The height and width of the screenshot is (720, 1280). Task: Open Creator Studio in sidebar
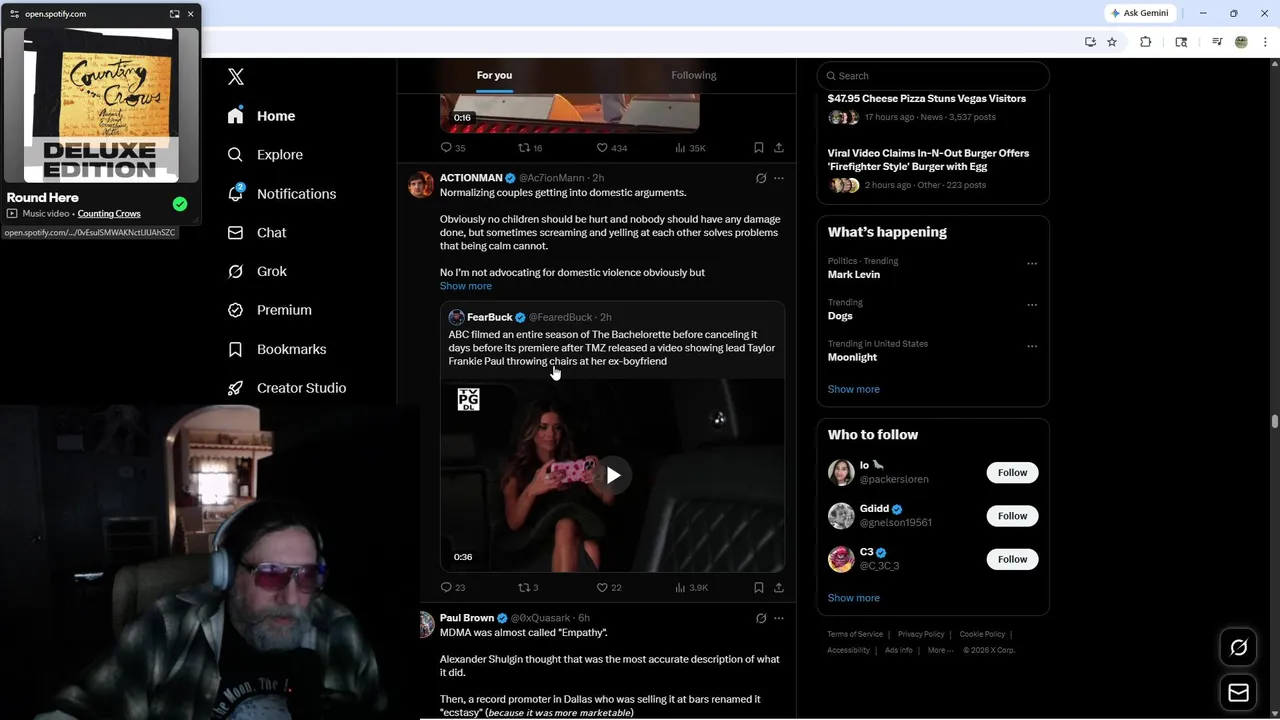pyautogui.click(x=286, y=388)
